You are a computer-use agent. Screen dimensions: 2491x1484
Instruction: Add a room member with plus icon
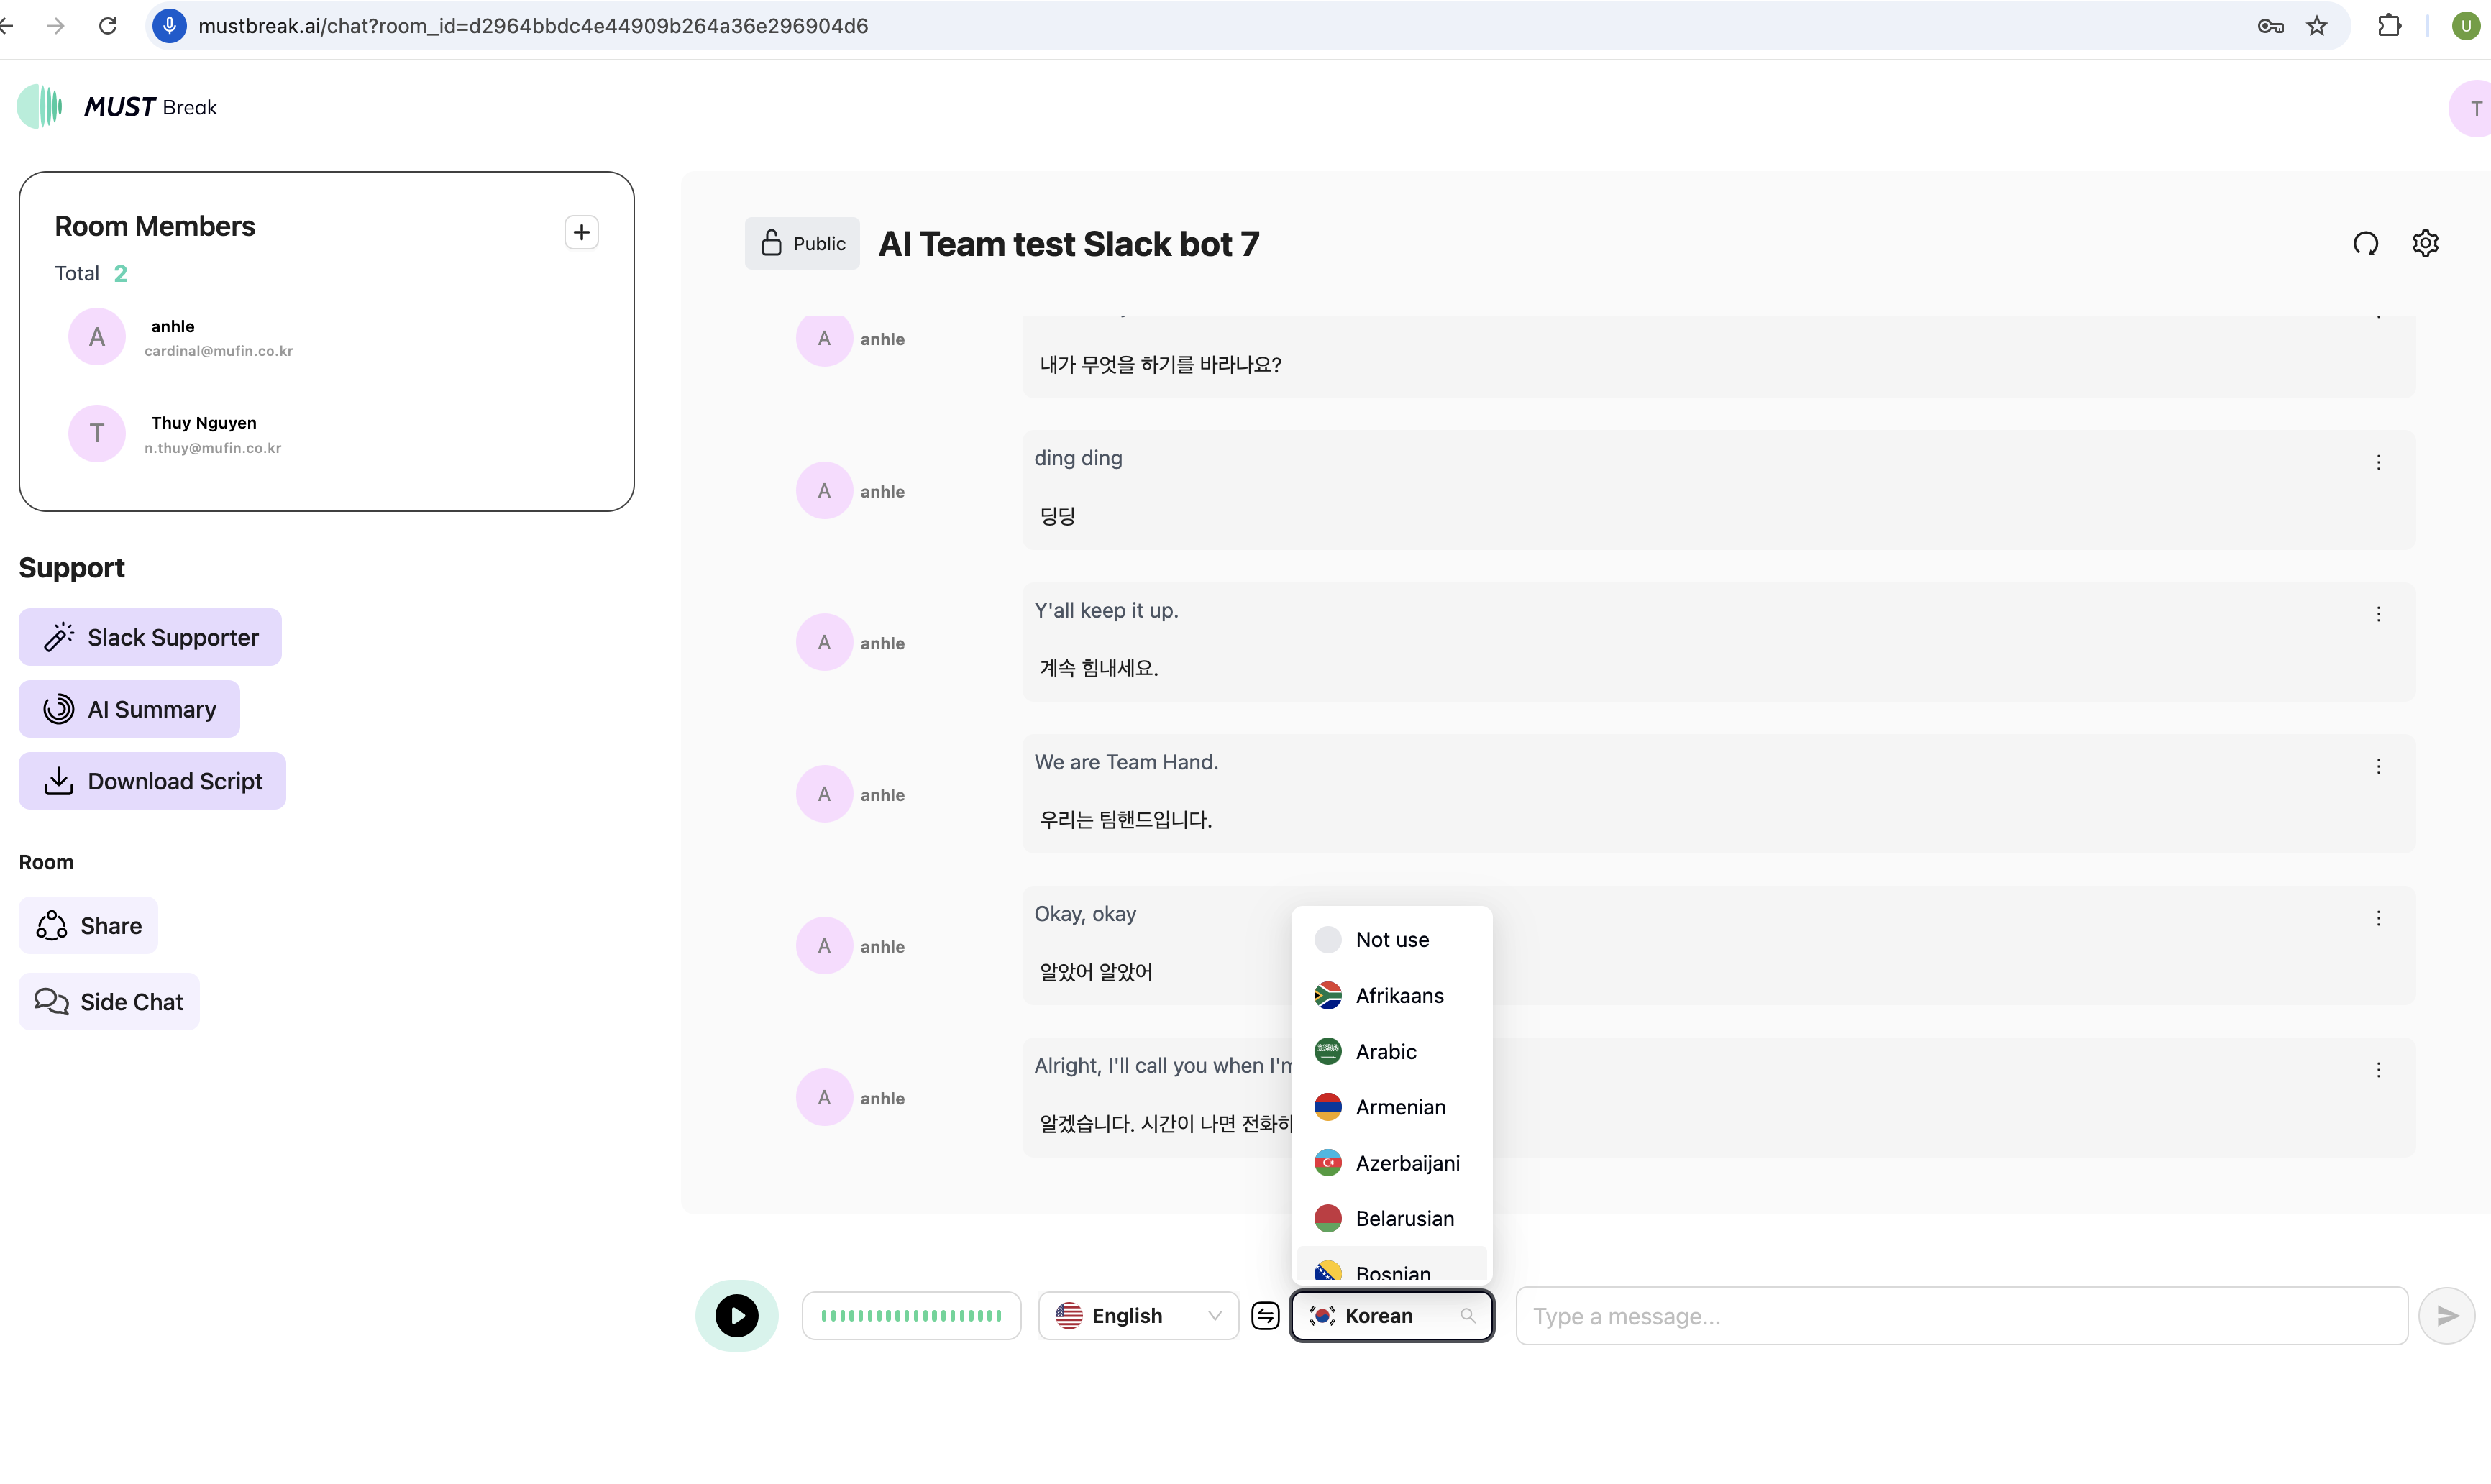pyautogui.click(x=581, y=232)
